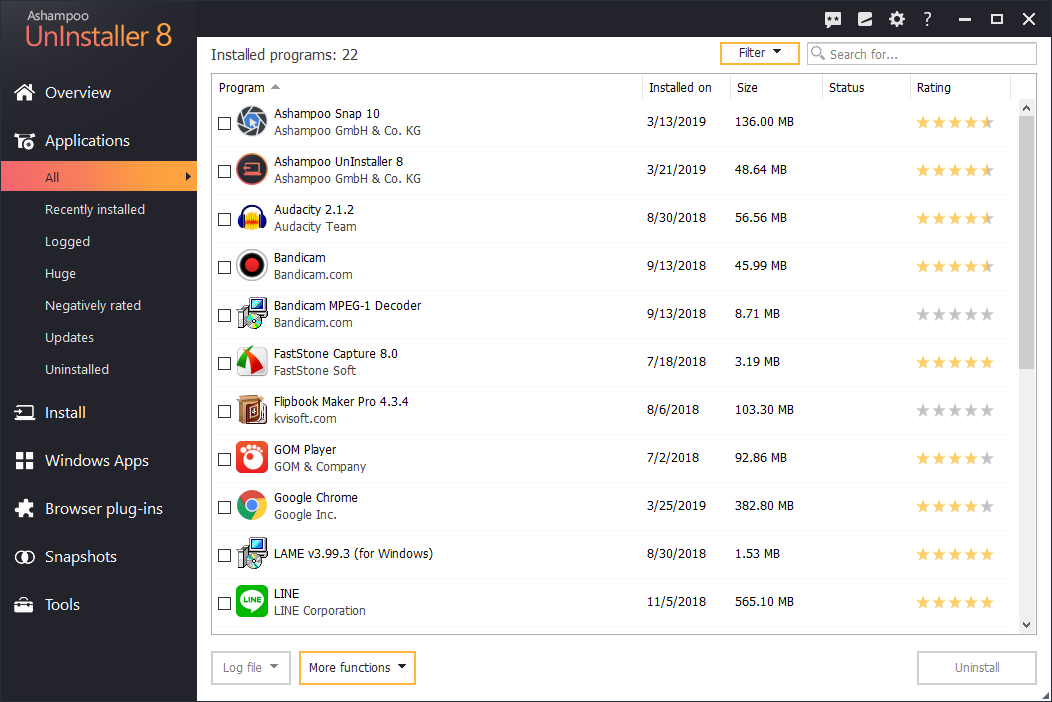Check the Ashampoo Snap 10 checkbox
This screenshot has height=702, width=1052.
[224, 123]
